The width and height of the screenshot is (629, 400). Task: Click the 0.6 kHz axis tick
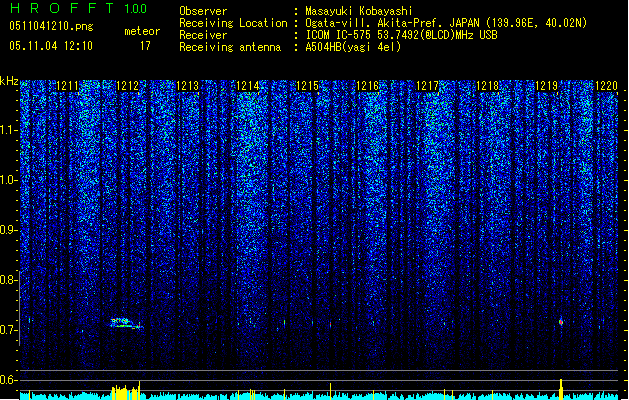(x=9, y=380)
